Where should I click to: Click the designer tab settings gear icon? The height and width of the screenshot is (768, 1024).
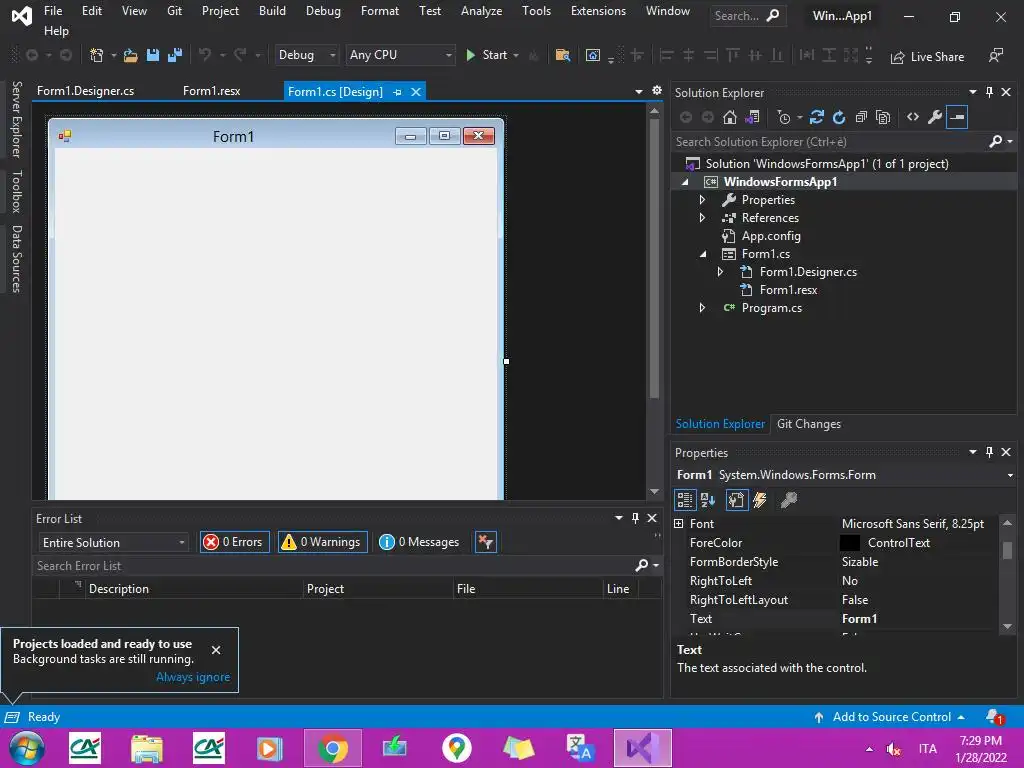coord(657,91)
